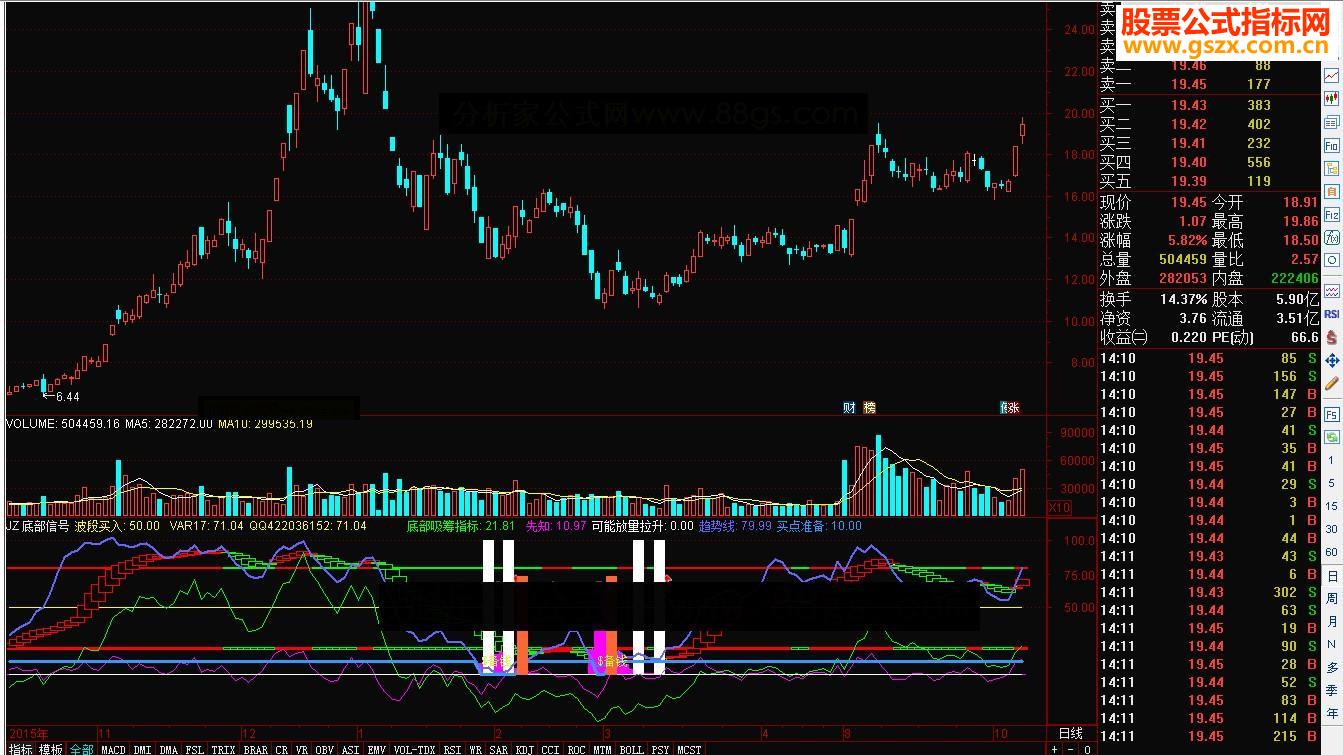
Task: Switch to MACD indicator
Action: [x=114, y=748]
